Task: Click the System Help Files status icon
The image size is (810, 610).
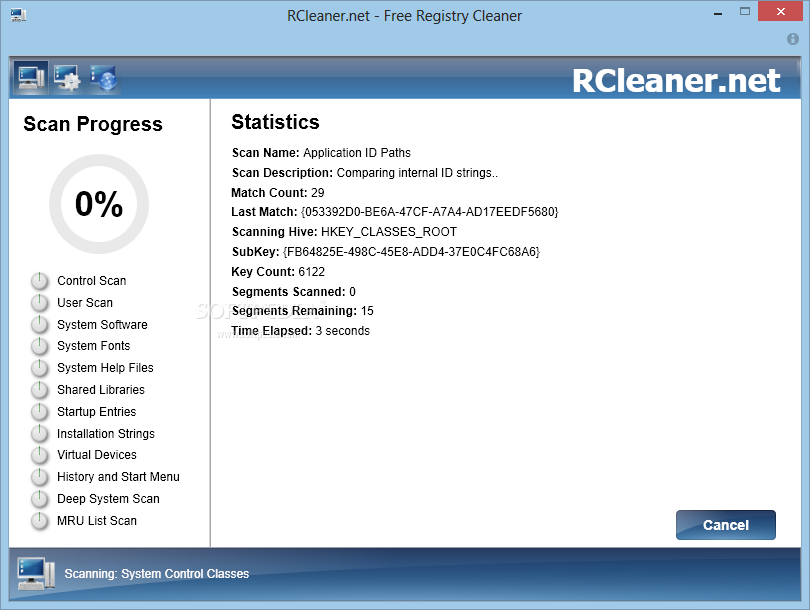Action: (40, 368)
